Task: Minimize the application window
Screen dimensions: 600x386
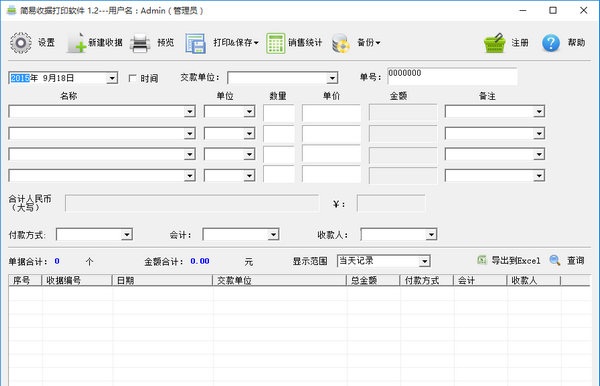Action: (523, 10)
